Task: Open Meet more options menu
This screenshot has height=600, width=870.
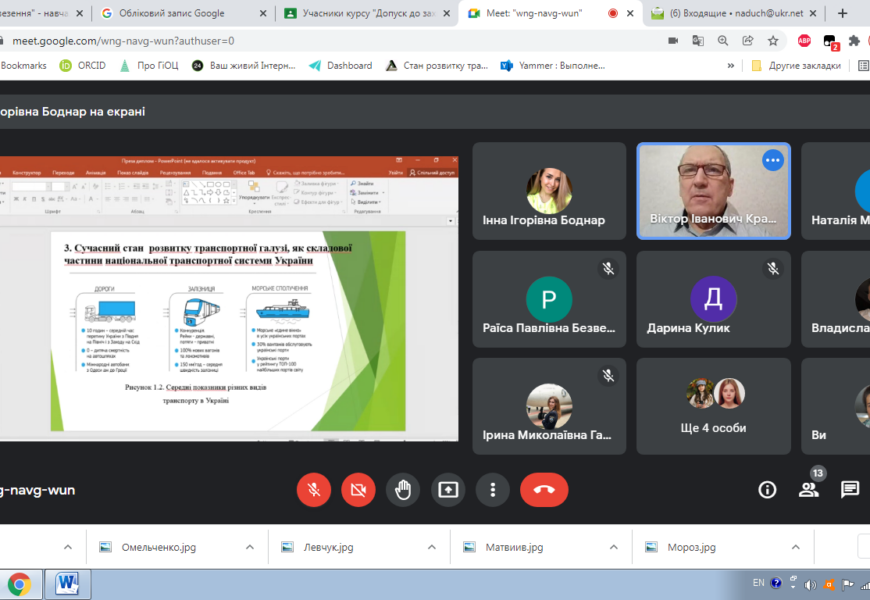Action: [x=493, y=490]
